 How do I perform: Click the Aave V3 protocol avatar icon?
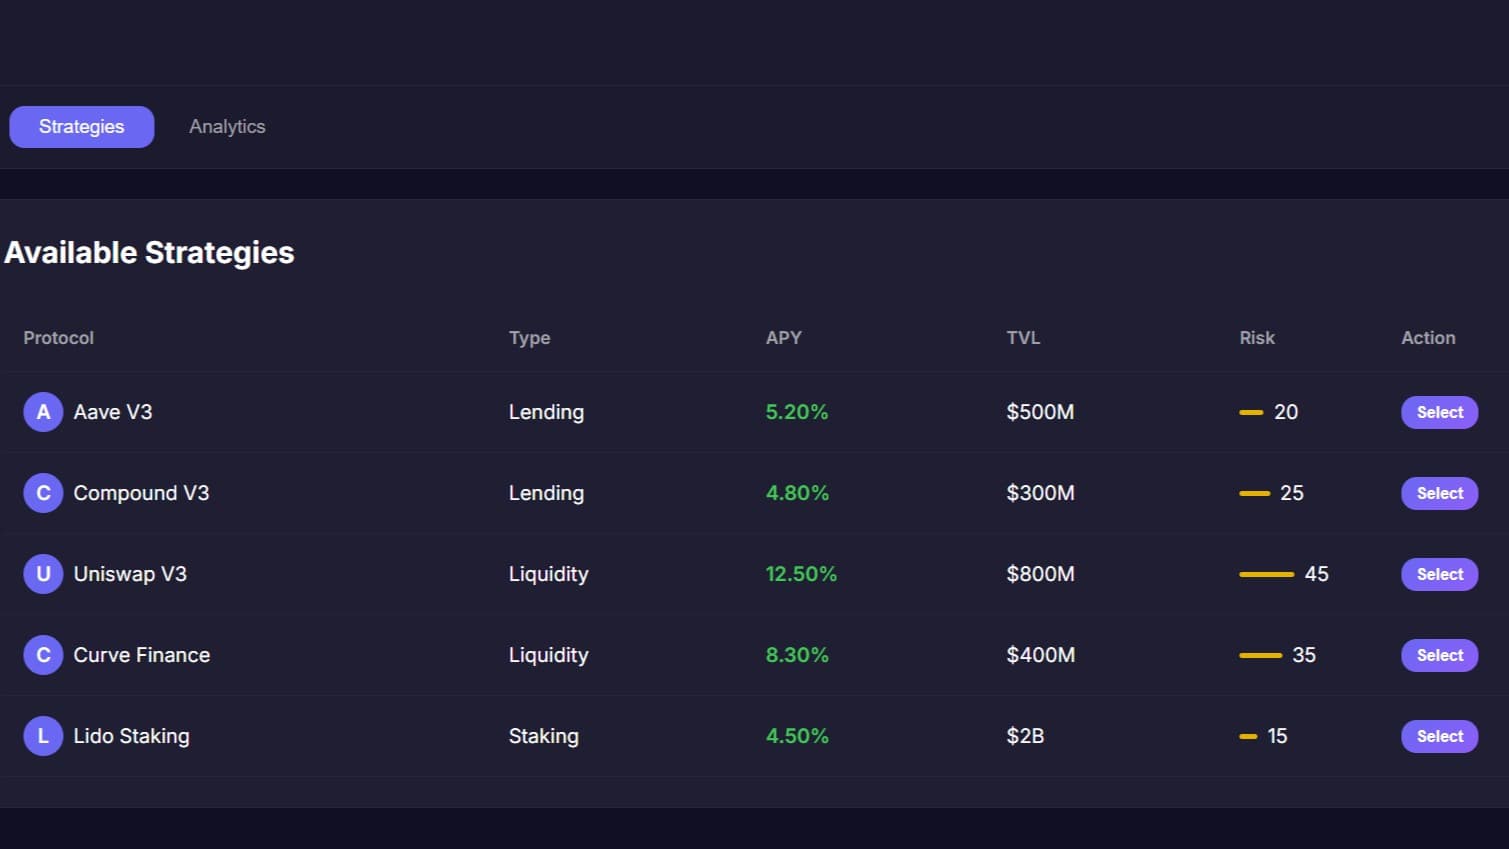tap(43, 412)
